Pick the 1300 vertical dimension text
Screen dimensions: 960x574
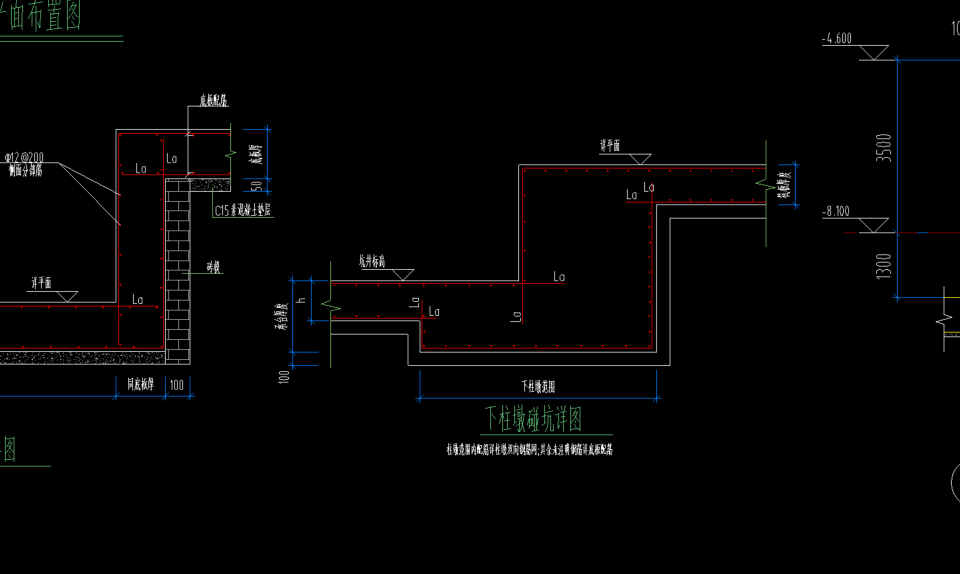coord(883,266)
